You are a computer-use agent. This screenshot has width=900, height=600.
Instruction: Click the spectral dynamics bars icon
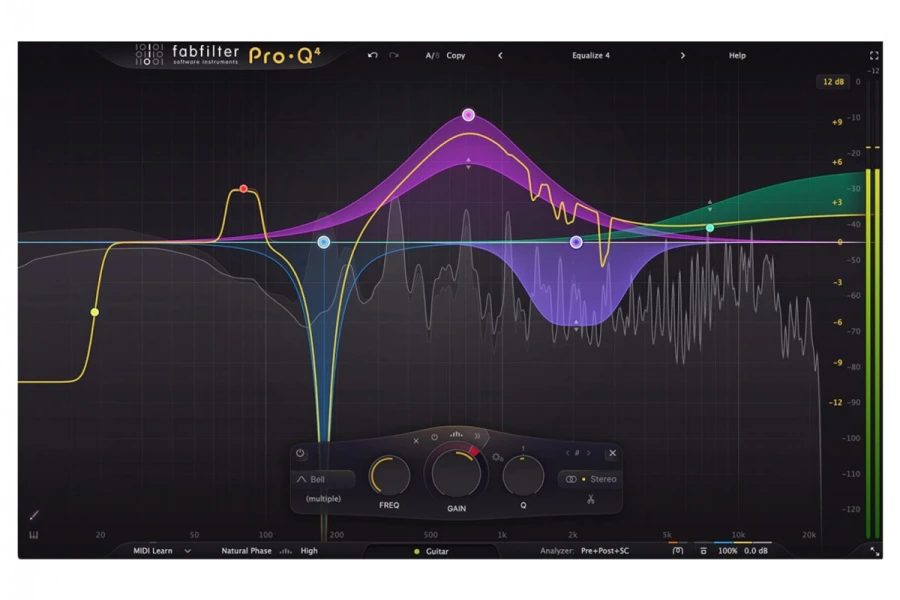tap(456, 435)
